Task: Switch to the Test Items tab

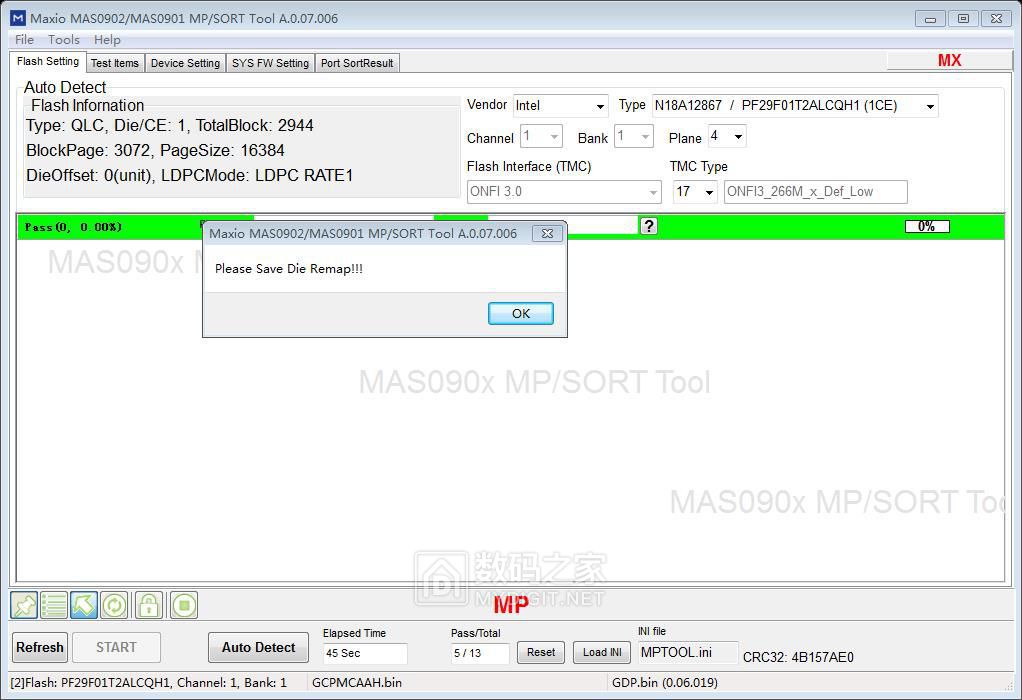Action: (x=115, y=63)
